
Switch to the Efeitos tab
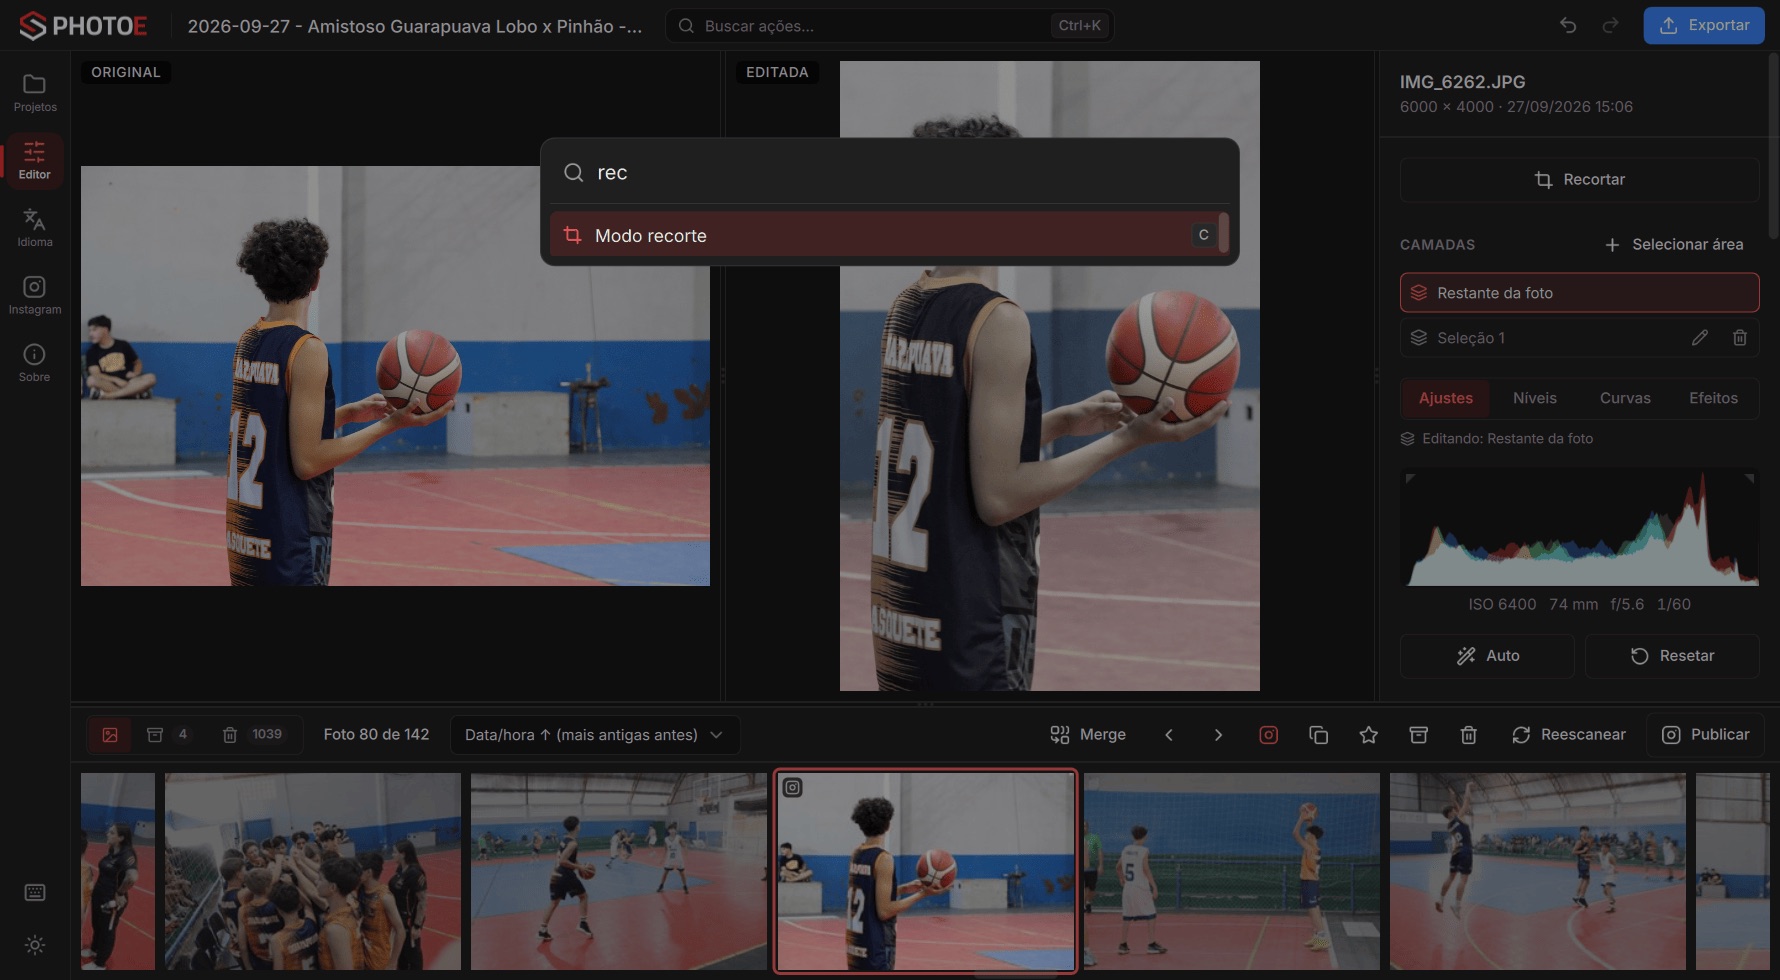[1713, 398]
